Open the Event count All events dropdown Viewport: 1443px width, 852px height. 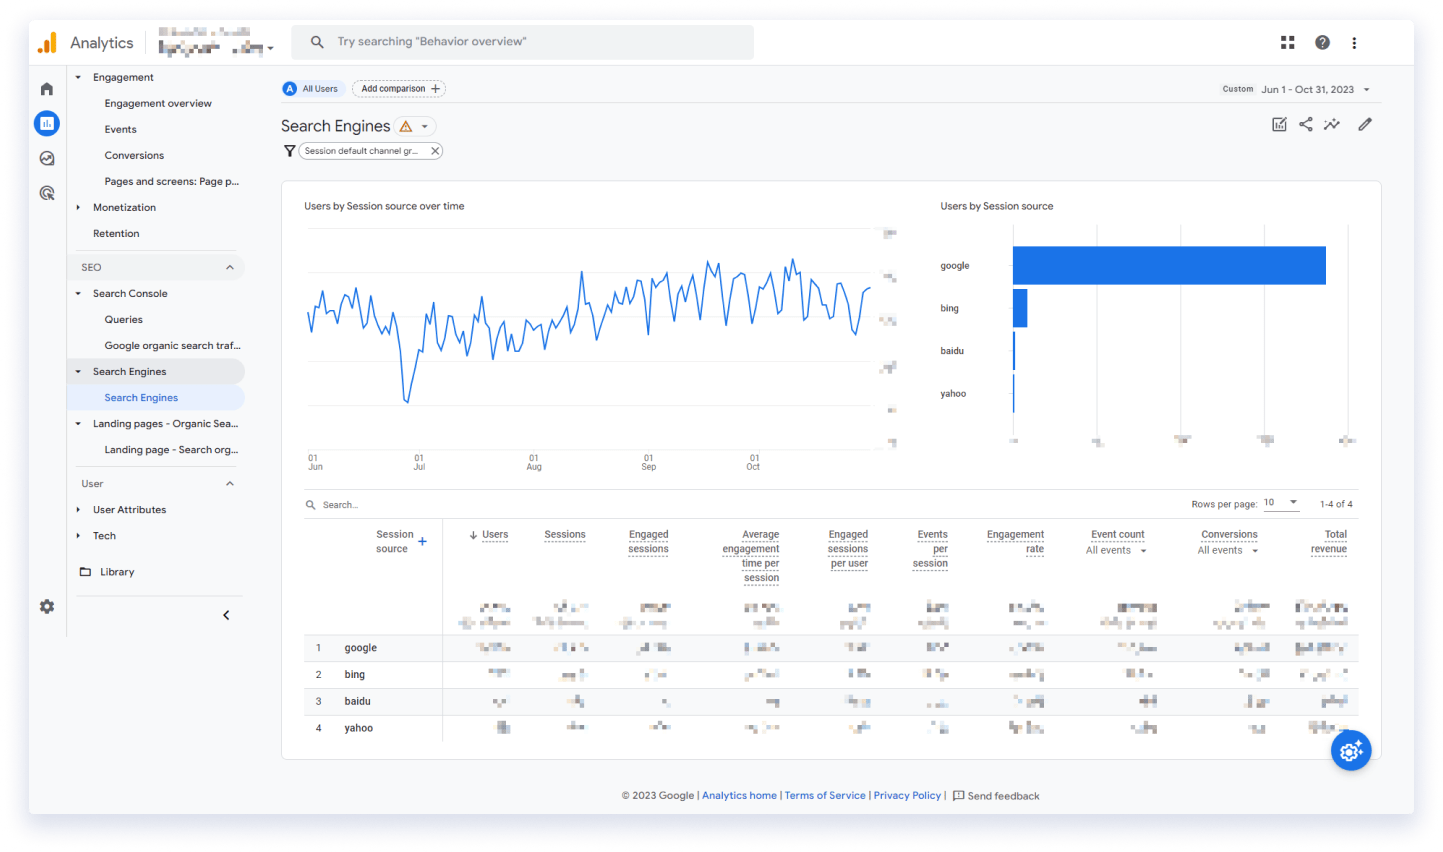tap(1116, 550)
